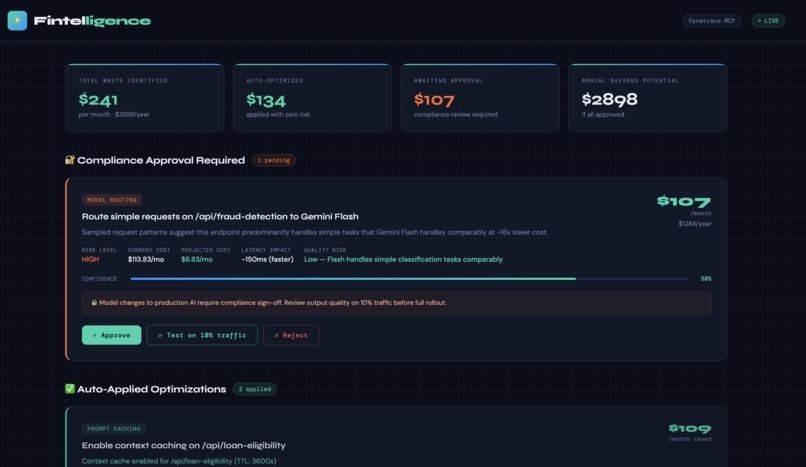806x467 pixels.
Task: Choose Test on 10% traffic
Action: tap(202, 335)
